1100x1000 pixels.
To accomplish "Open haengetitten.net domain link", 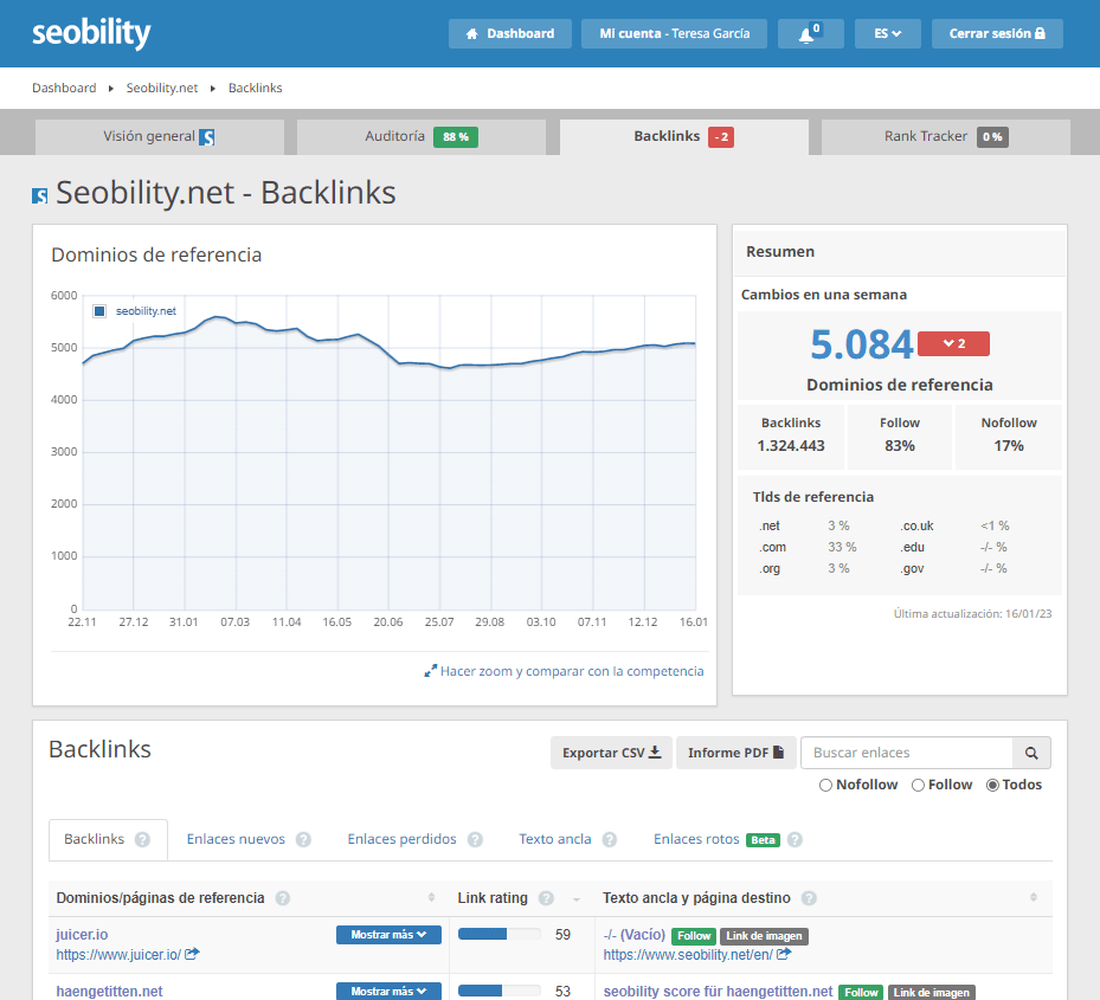I will (x=109, y=992).
